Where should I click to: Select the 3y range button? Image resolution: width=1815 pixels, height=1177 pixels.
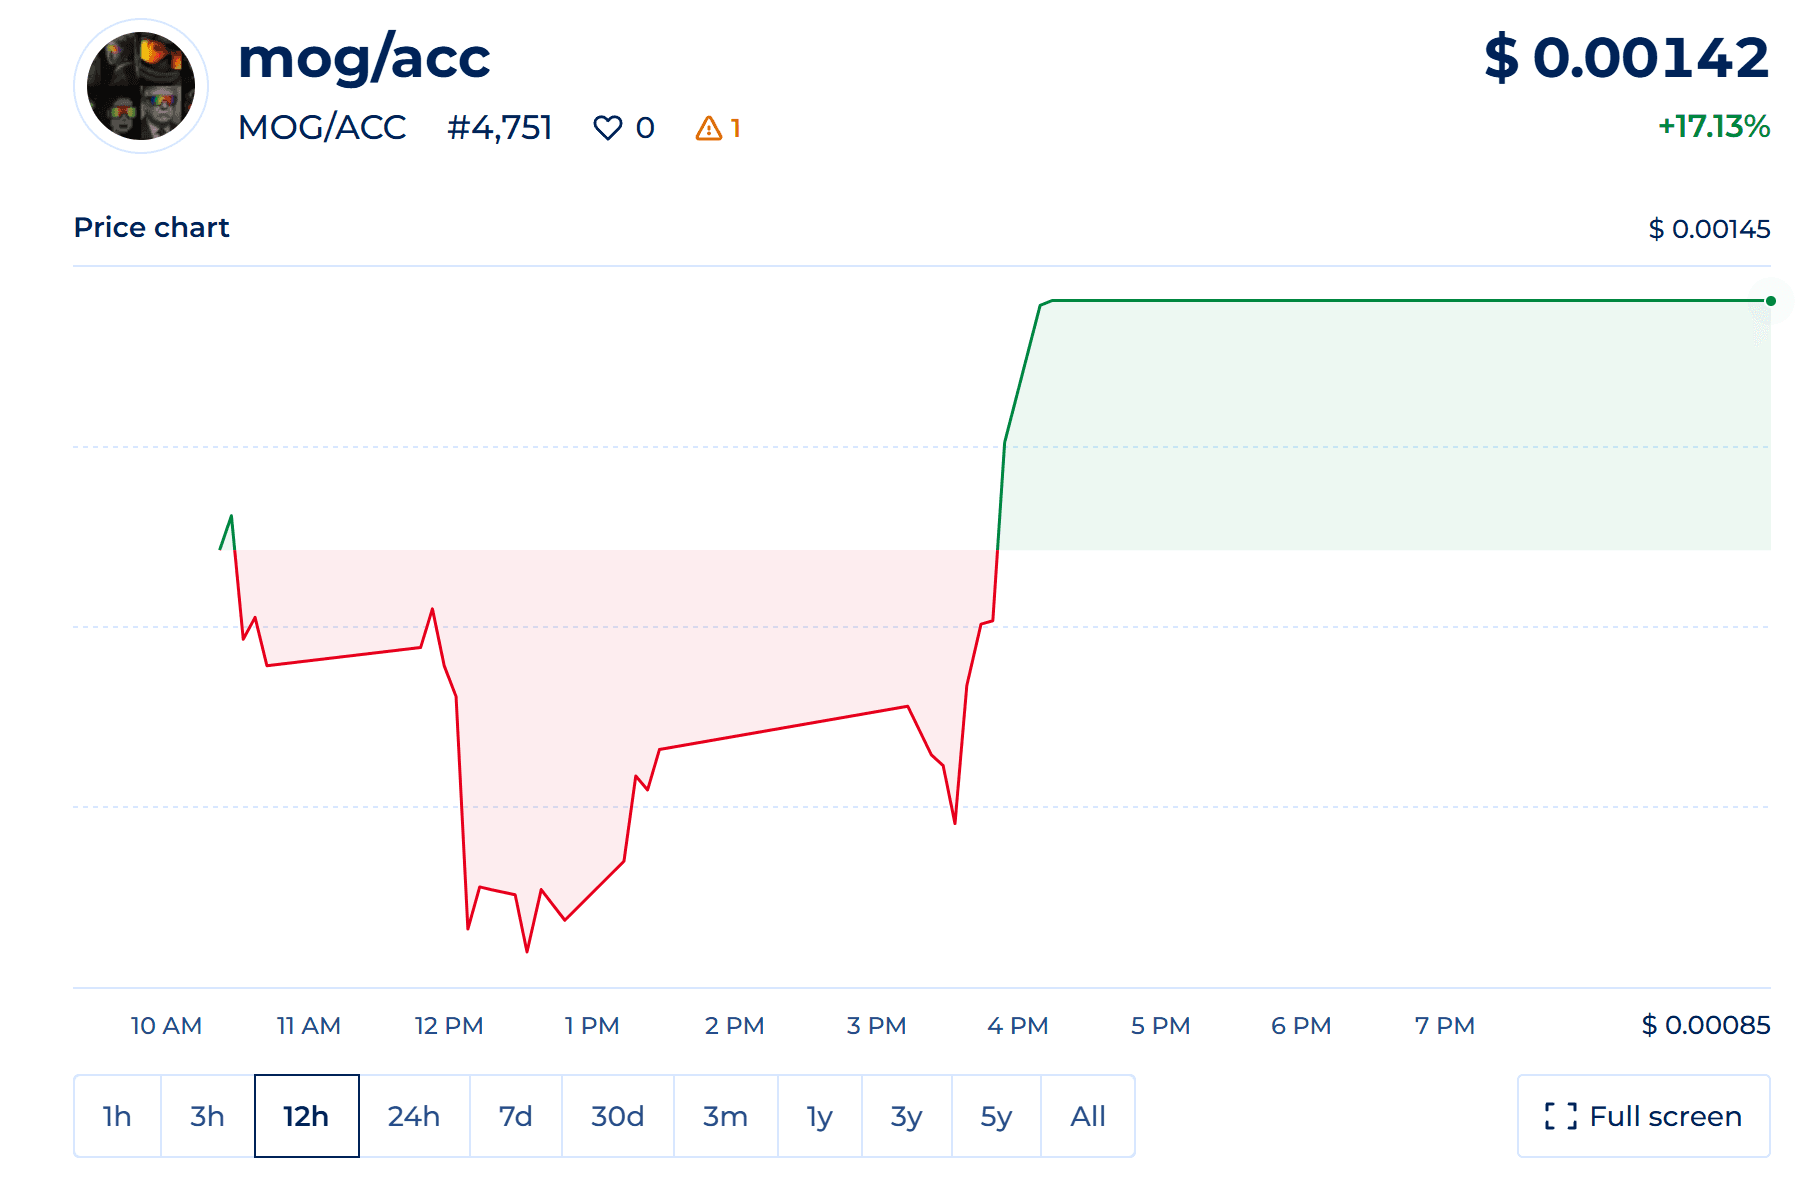[x=906, y=1116]
